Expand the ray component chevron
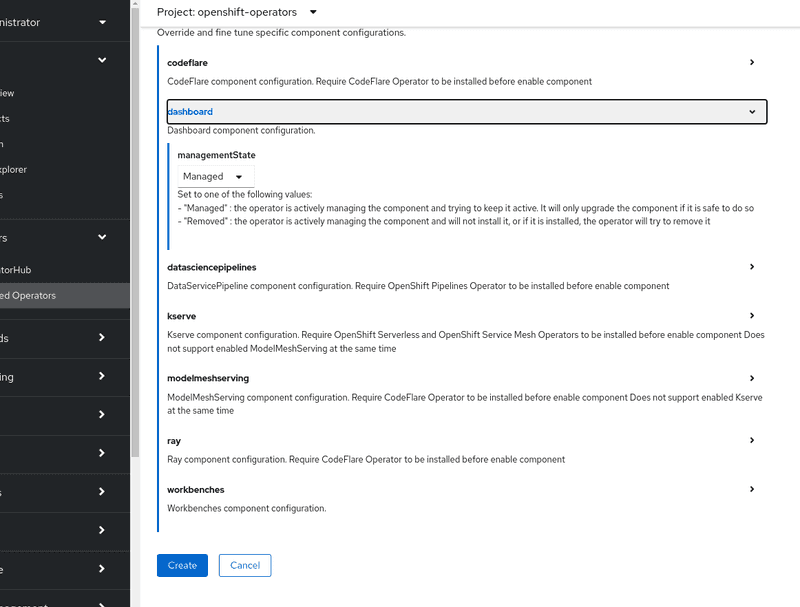800x607 pixels. click(x=752, y=440)
